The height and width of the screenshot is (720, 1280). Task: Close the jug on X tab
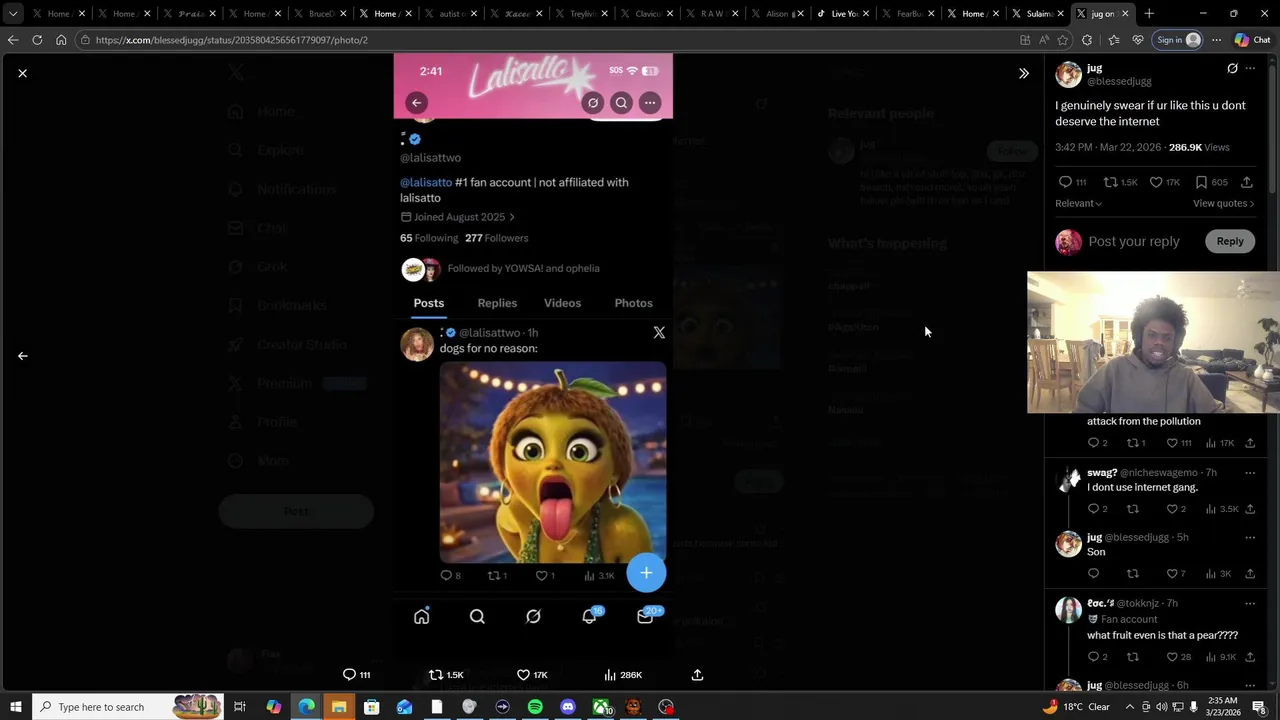[1125, 14]
